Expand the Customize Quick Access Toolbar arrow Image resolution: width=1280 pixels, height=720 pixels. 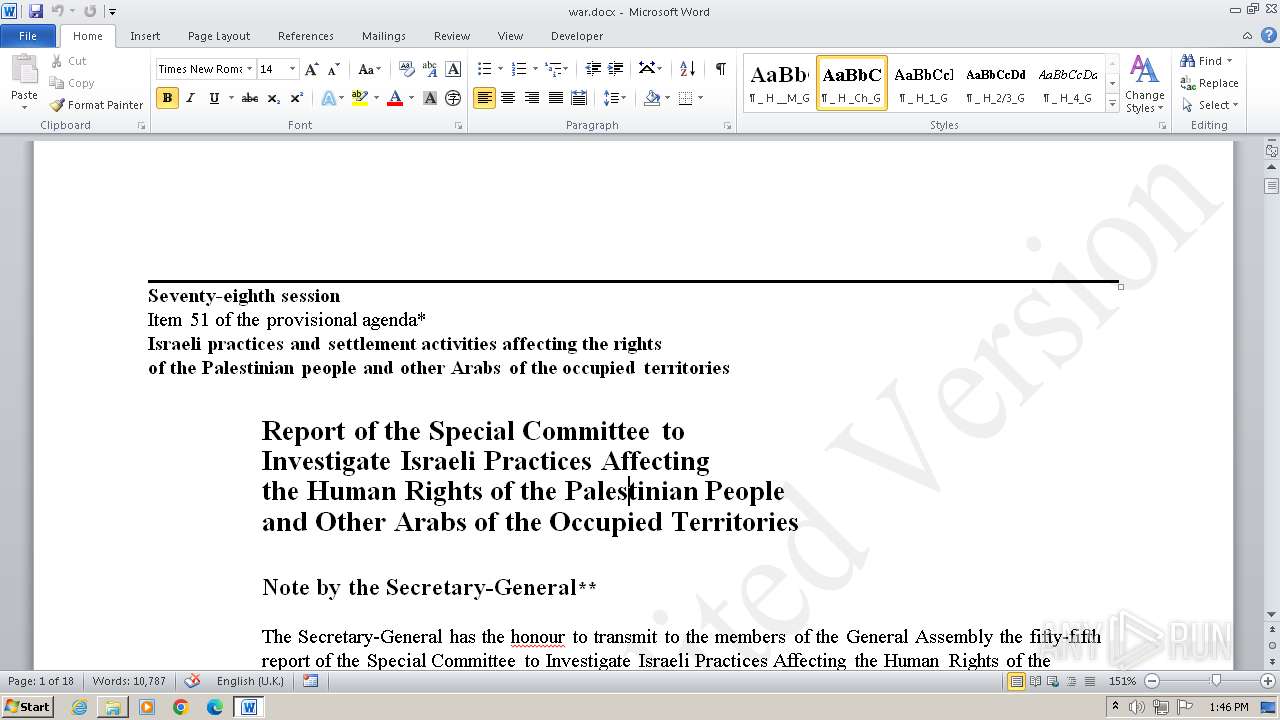[112, 11]
